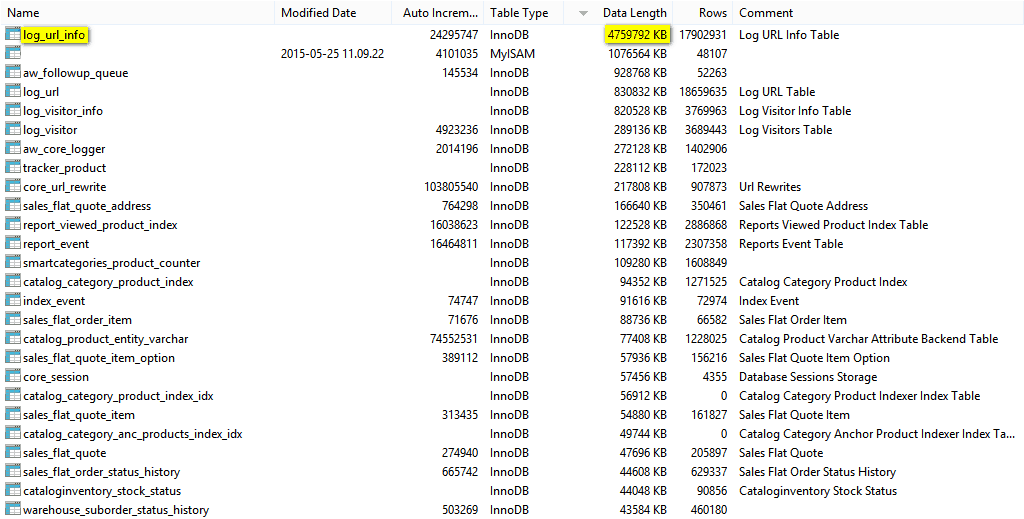Click the highlighted 4759792 KB data length
The image size is (1024, 519).
coord(637,35)
